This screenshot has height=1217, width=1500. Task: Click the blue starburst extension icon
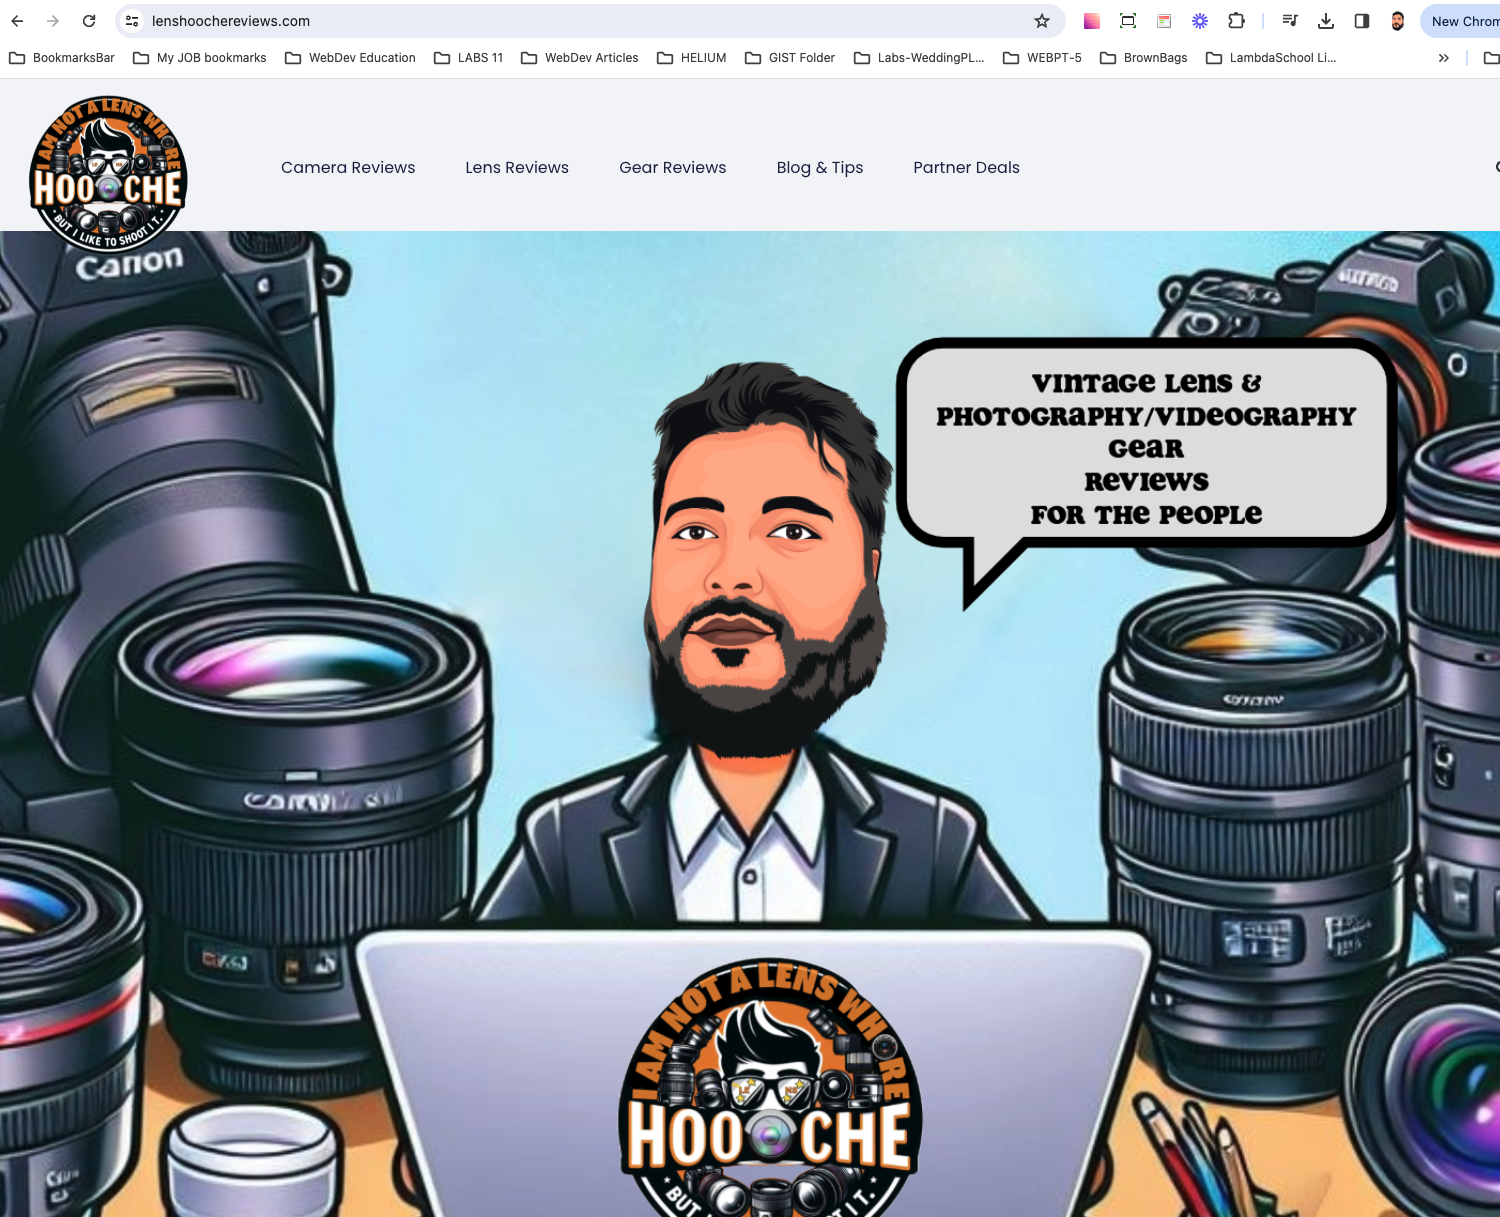point(1200,21)
